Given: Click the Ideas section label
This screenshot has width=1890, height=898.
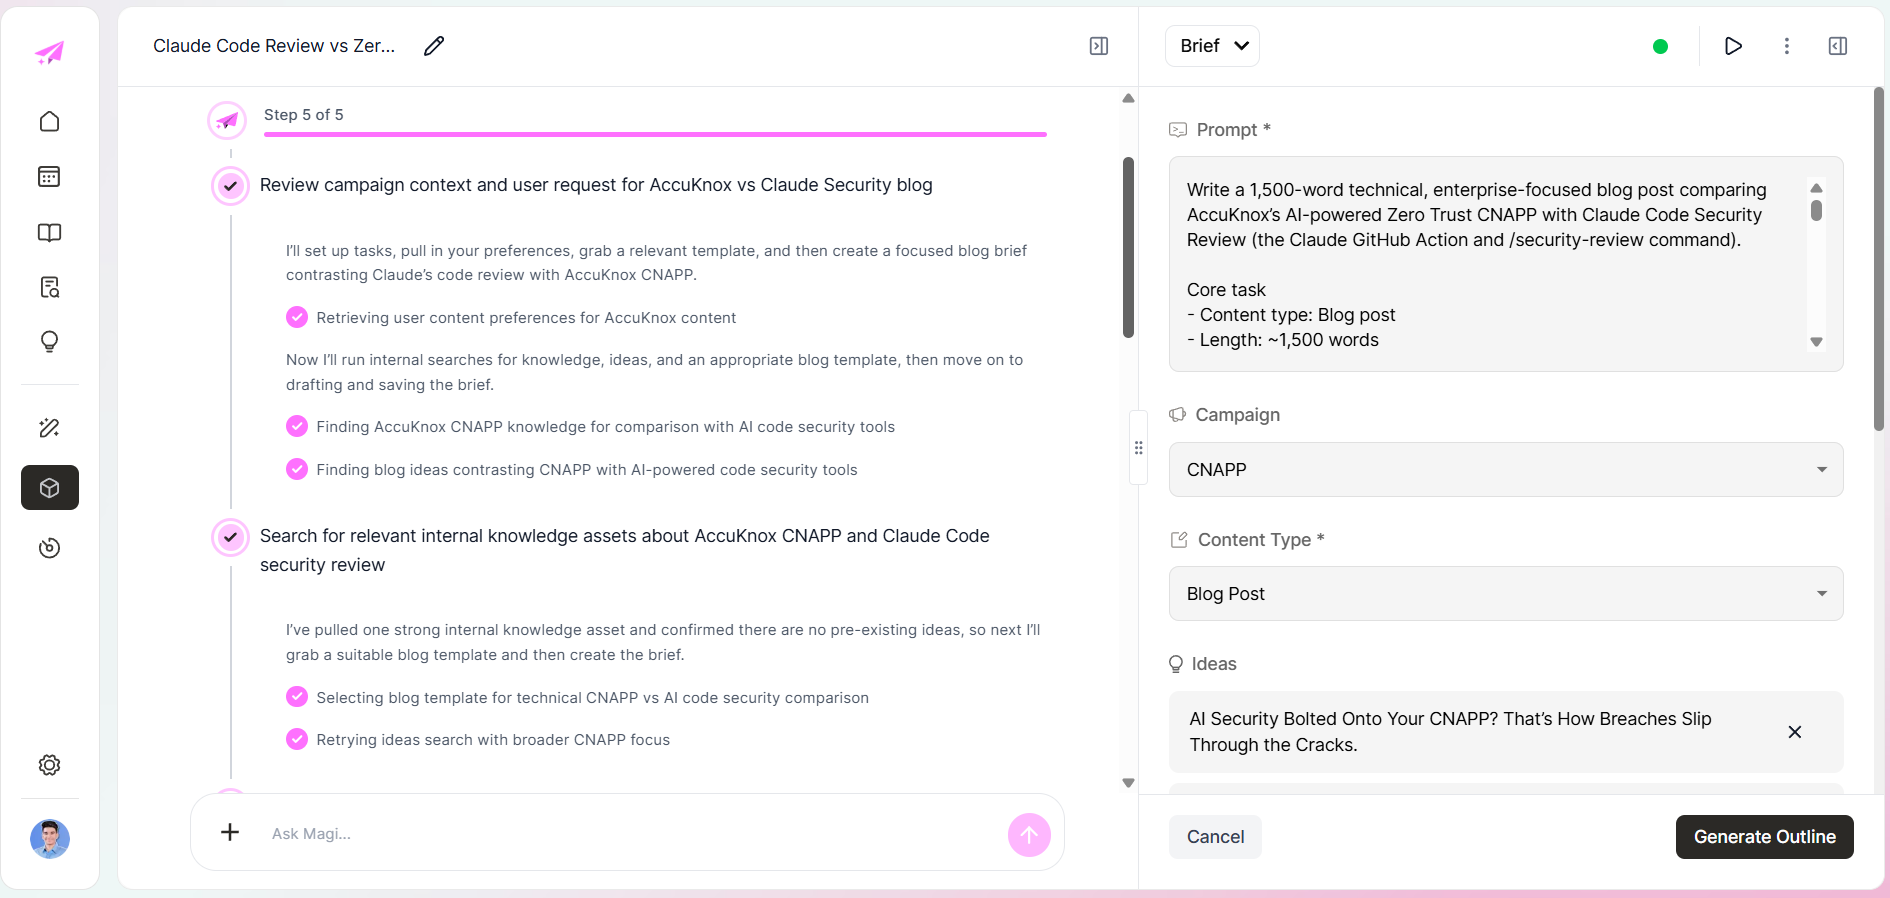Looking at the screenshot, I should click(1214, 664).
